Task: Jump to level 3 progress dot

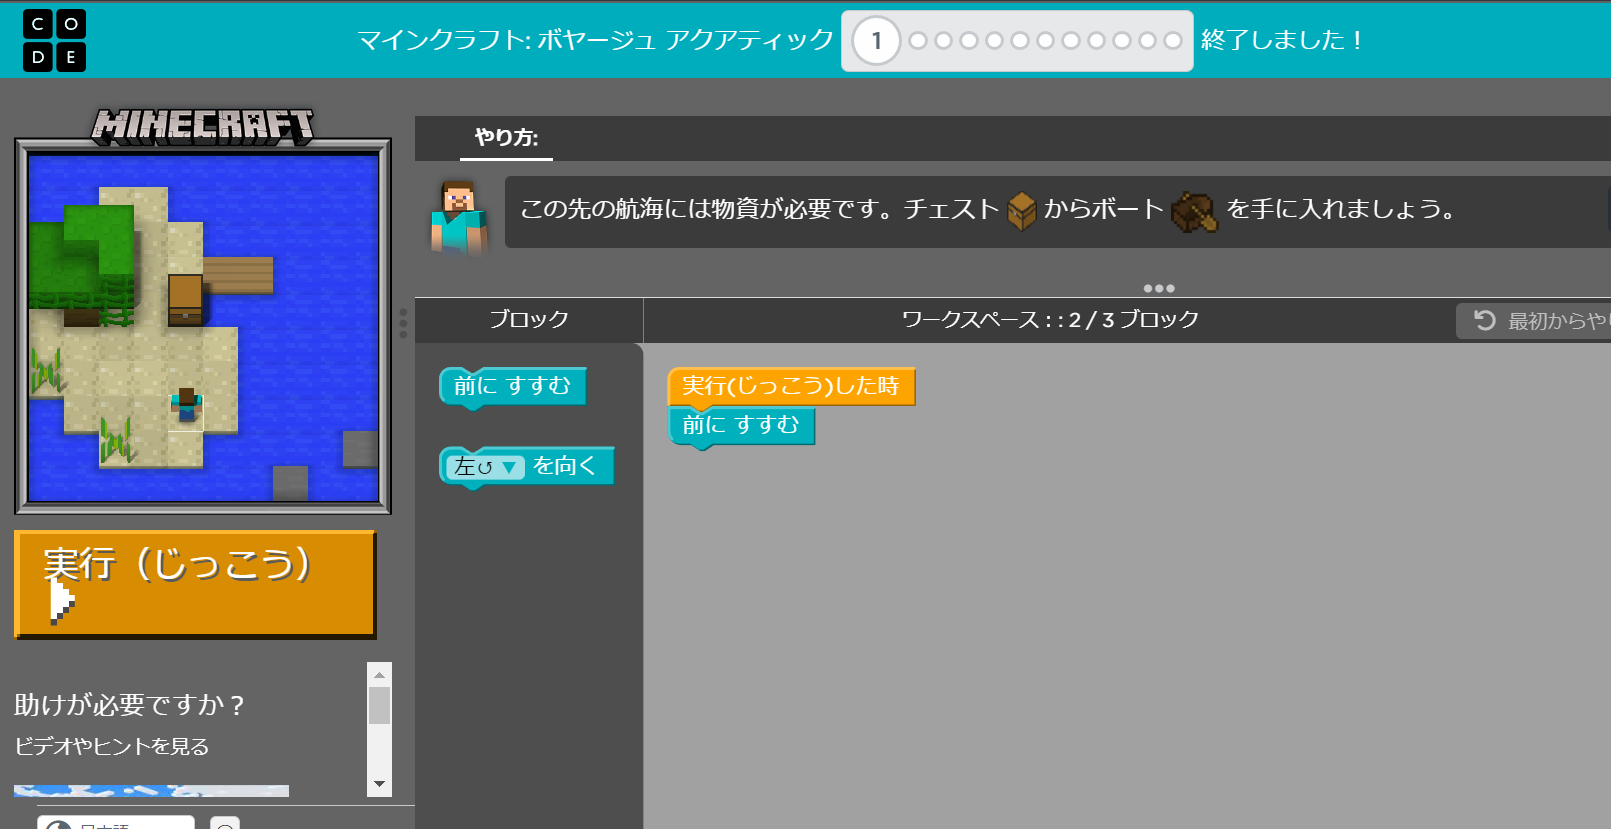Action: [x=943, y=41]
